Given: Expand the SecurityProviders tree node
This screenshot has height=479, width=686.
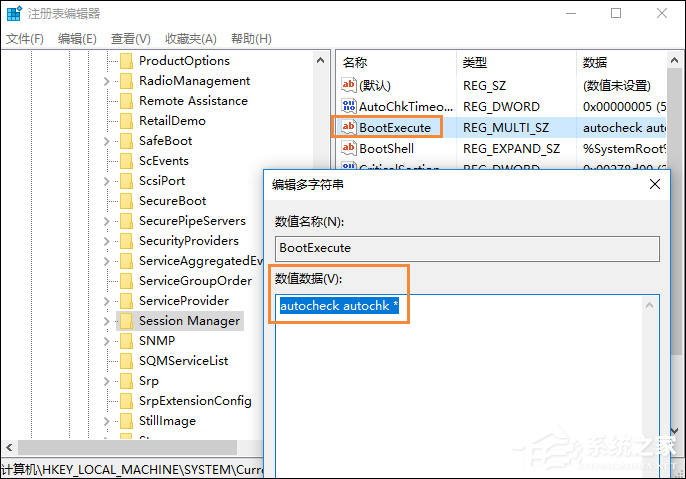Looking at the screenshot, I should 106,241.
